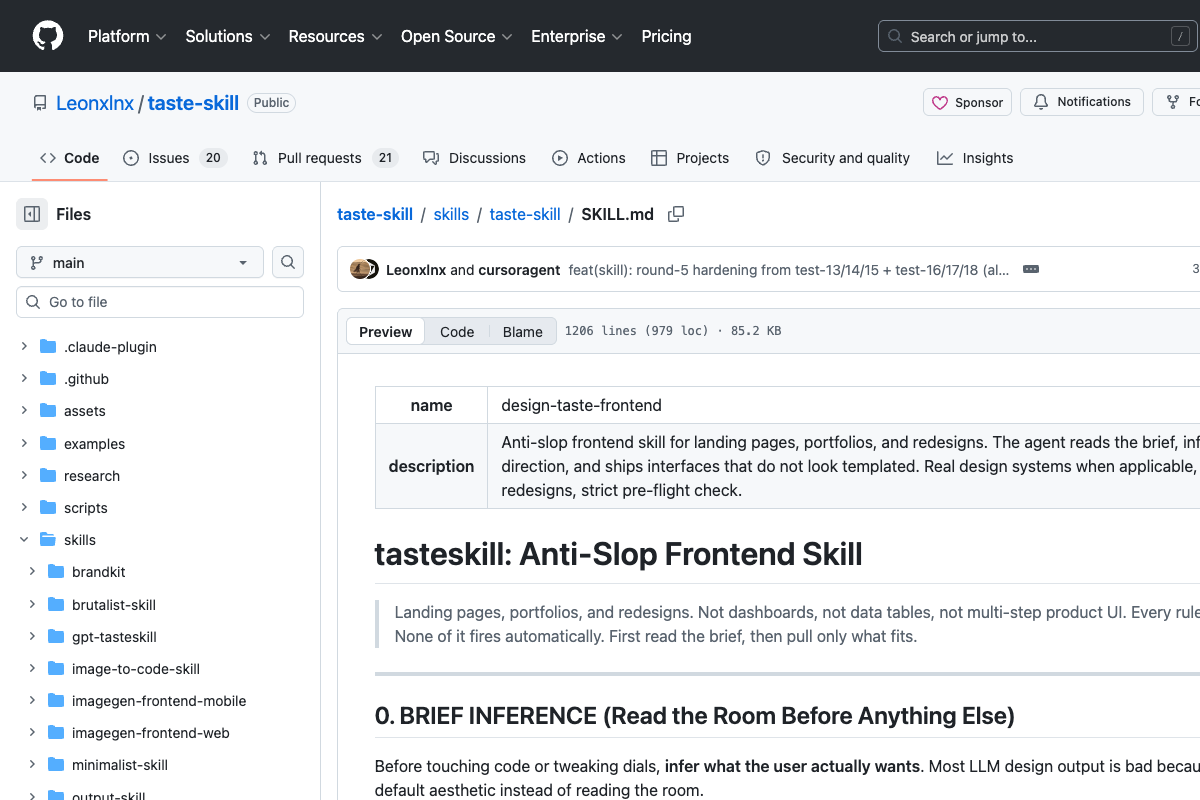Expand the .github folder chevron
The width and height of the screenshot is (1200, 800).
pos(24,379)
